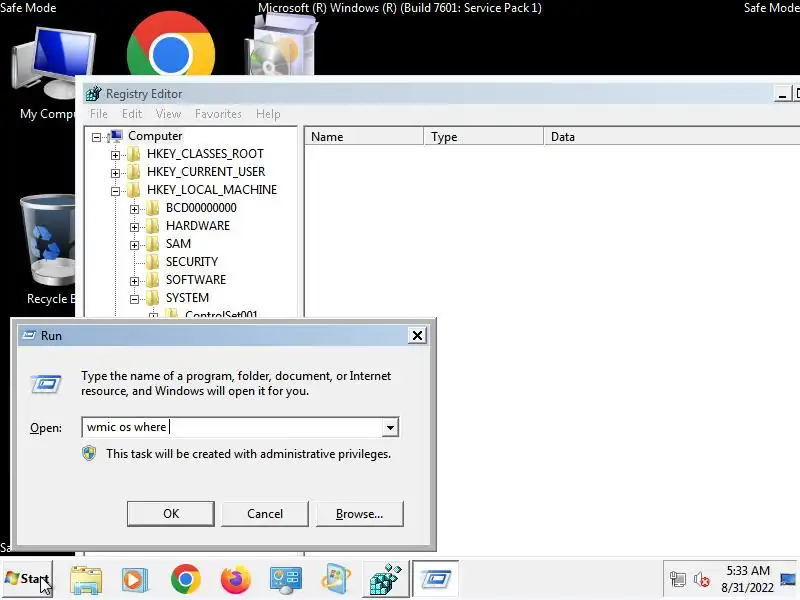Click the Registry Editor title bar icon
The width and height of the screenshot is (800, 600).
93,94
